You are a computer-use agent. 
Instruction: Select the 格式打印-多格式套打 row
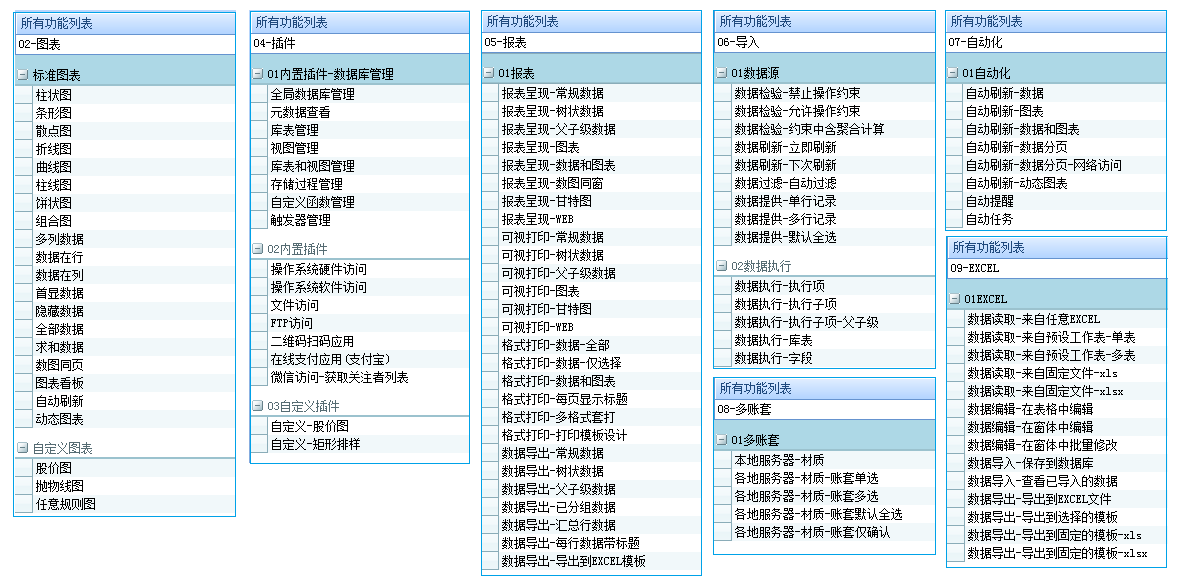592,417
